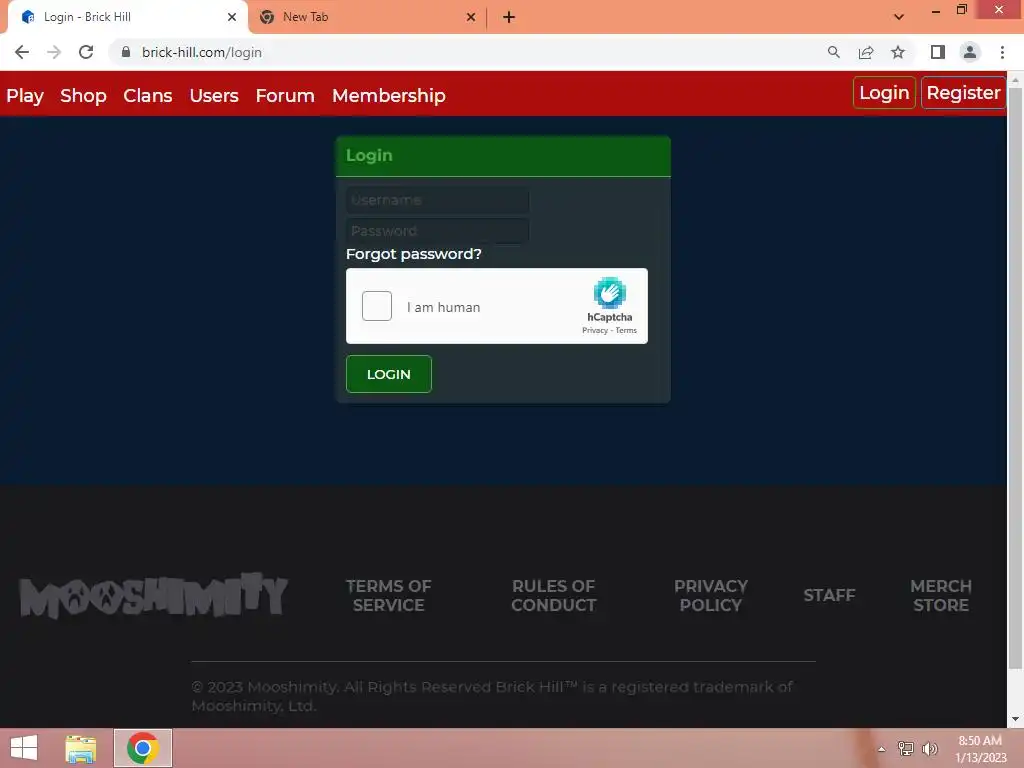
Task: Bookmark this page with the star icon
Action: coord(898,52)
